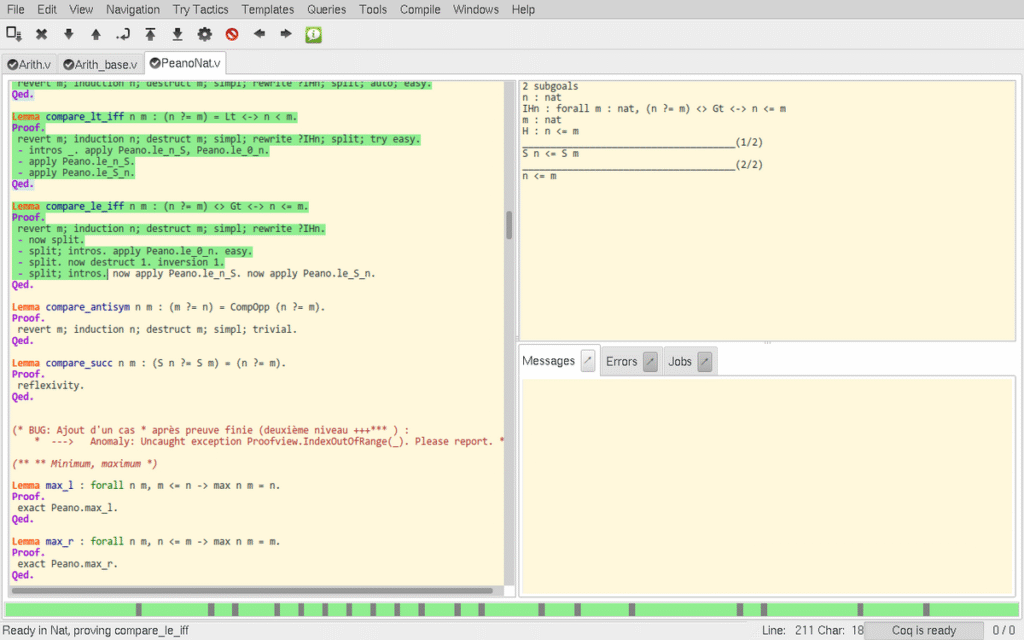Viewport: 1024px width, 640px height.
Task: Go to start of proof script
Action: pos(150,34)
